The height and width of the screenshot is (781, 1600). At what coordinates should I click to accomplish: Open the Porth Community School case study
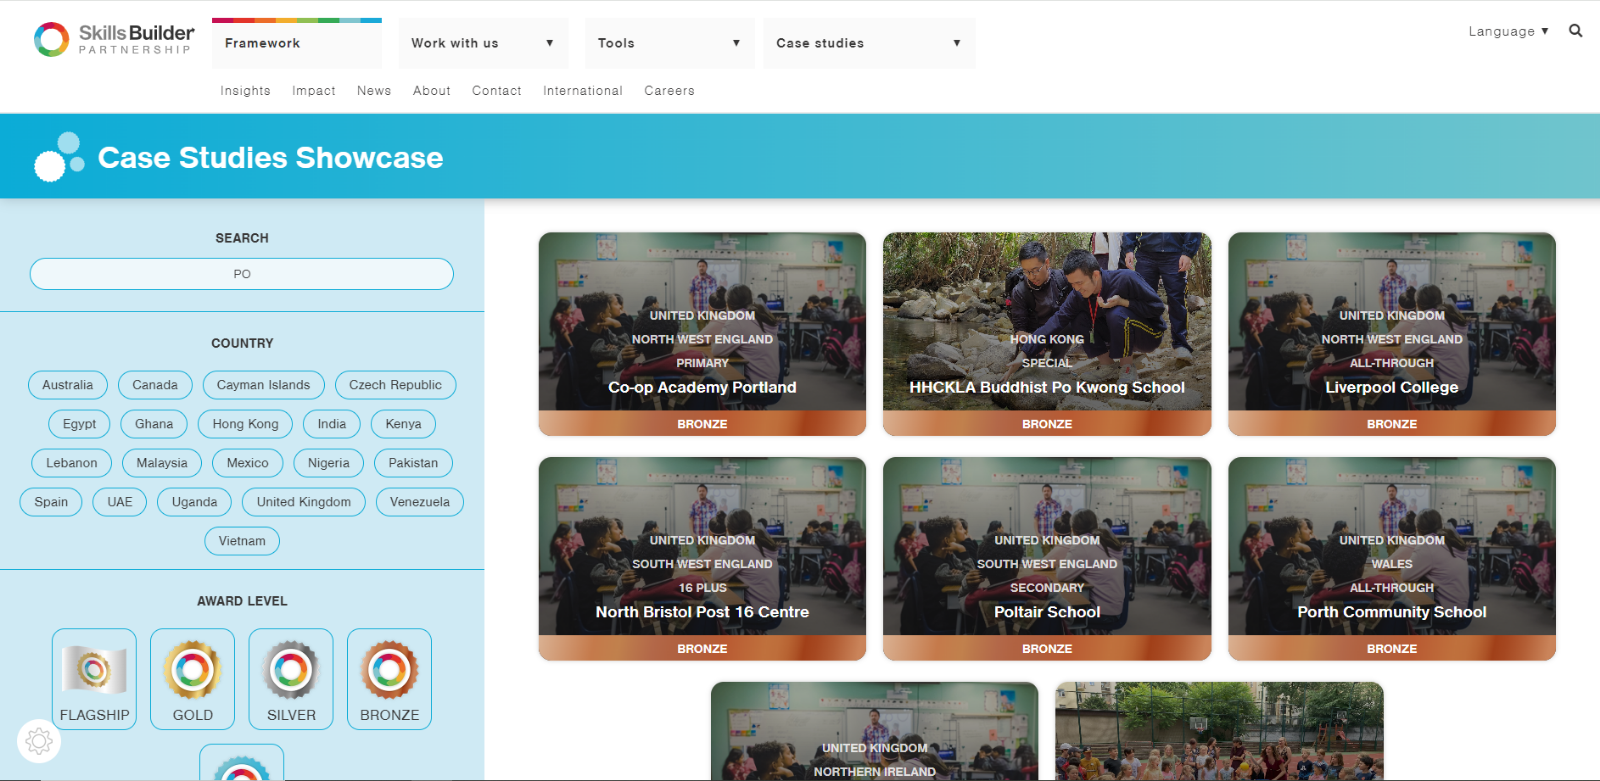1392,559
